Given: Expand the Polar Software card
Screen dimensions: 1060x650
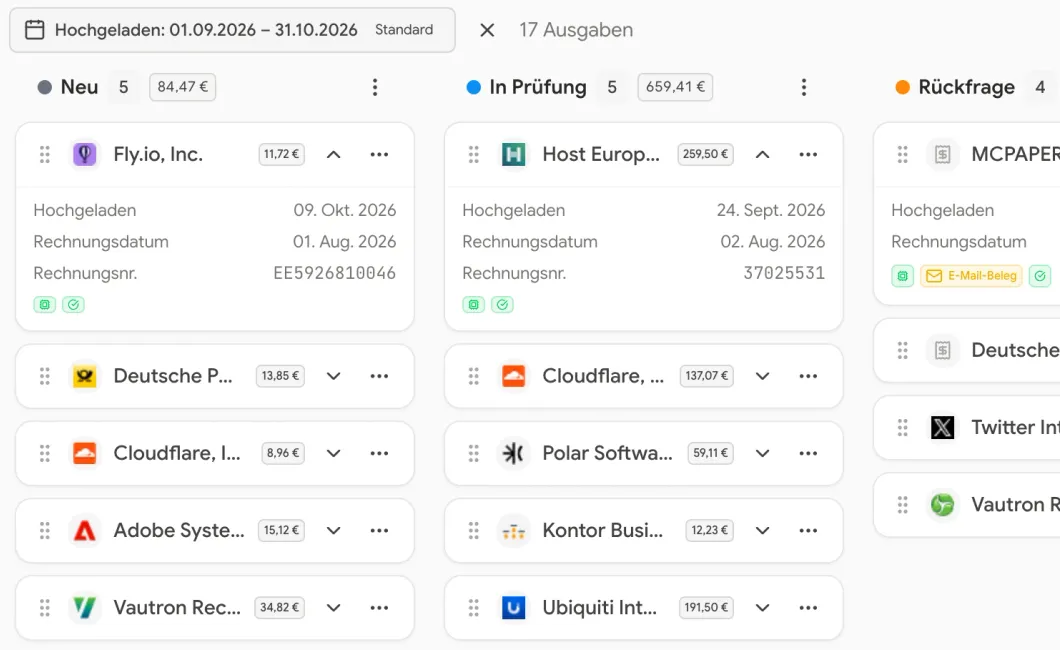Looking at the screenshot, I should (x=763, y=453).
